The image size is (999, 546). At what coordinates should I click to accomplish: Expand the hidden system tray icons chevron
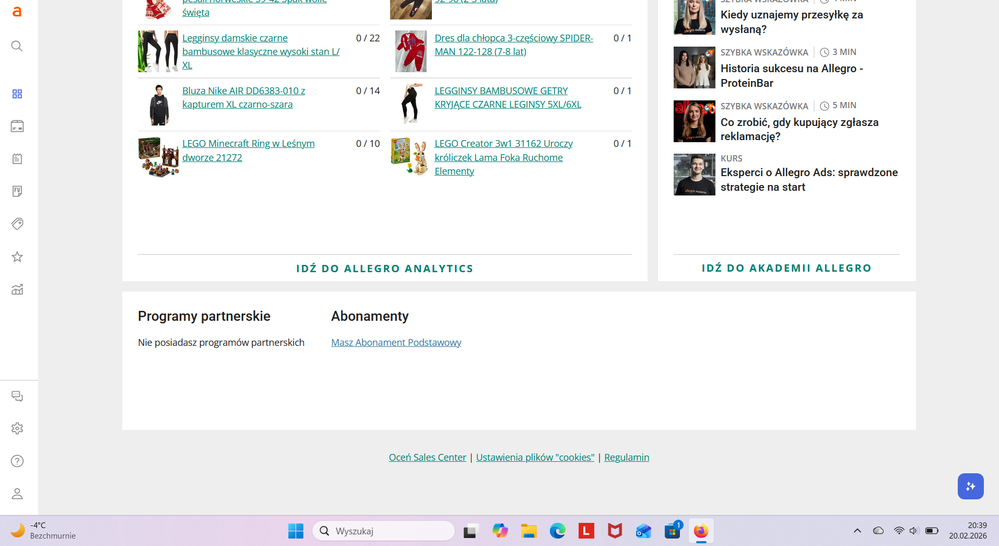pyautogui.click(x=856, y=531)
